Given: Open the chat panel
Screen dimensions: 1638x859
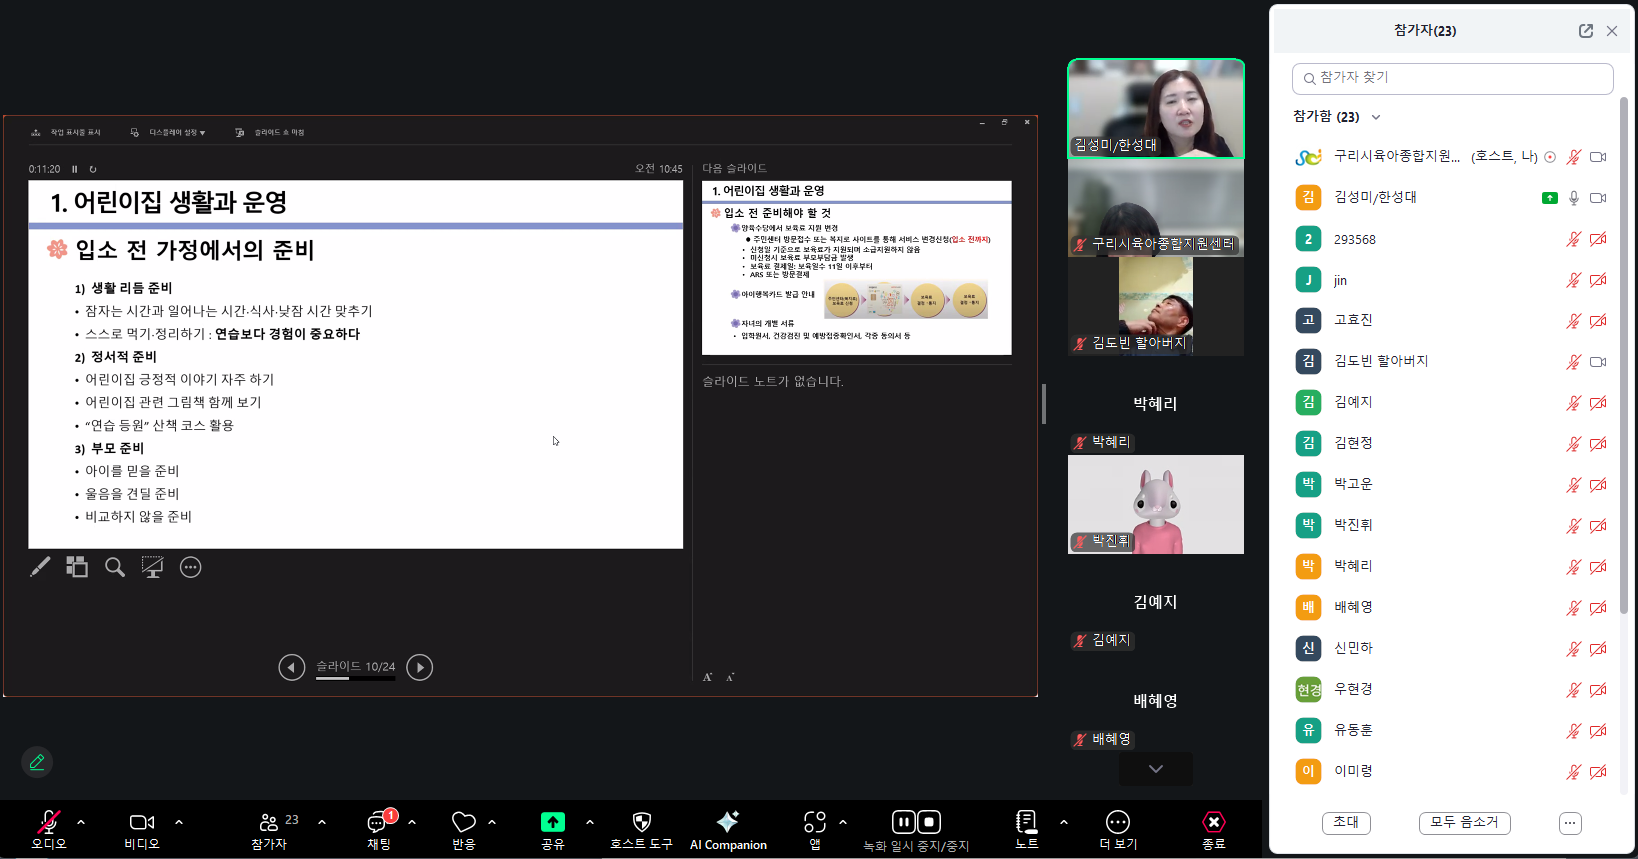Looking at the screenshot, I should click(379, 829).
